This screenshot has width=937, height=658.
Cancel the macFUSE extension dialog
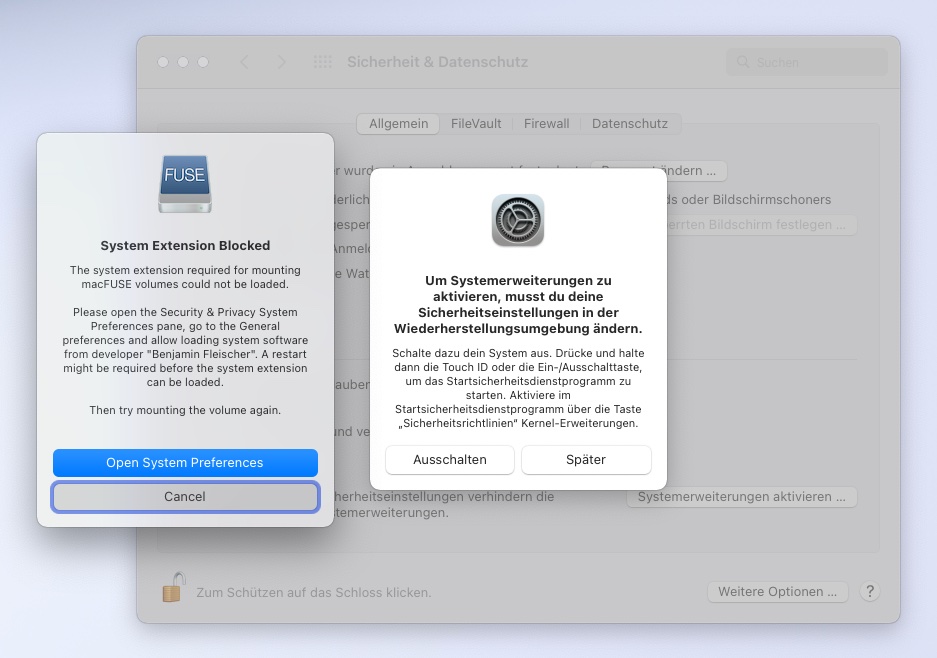pyautogui.click(x=185, y=496)
